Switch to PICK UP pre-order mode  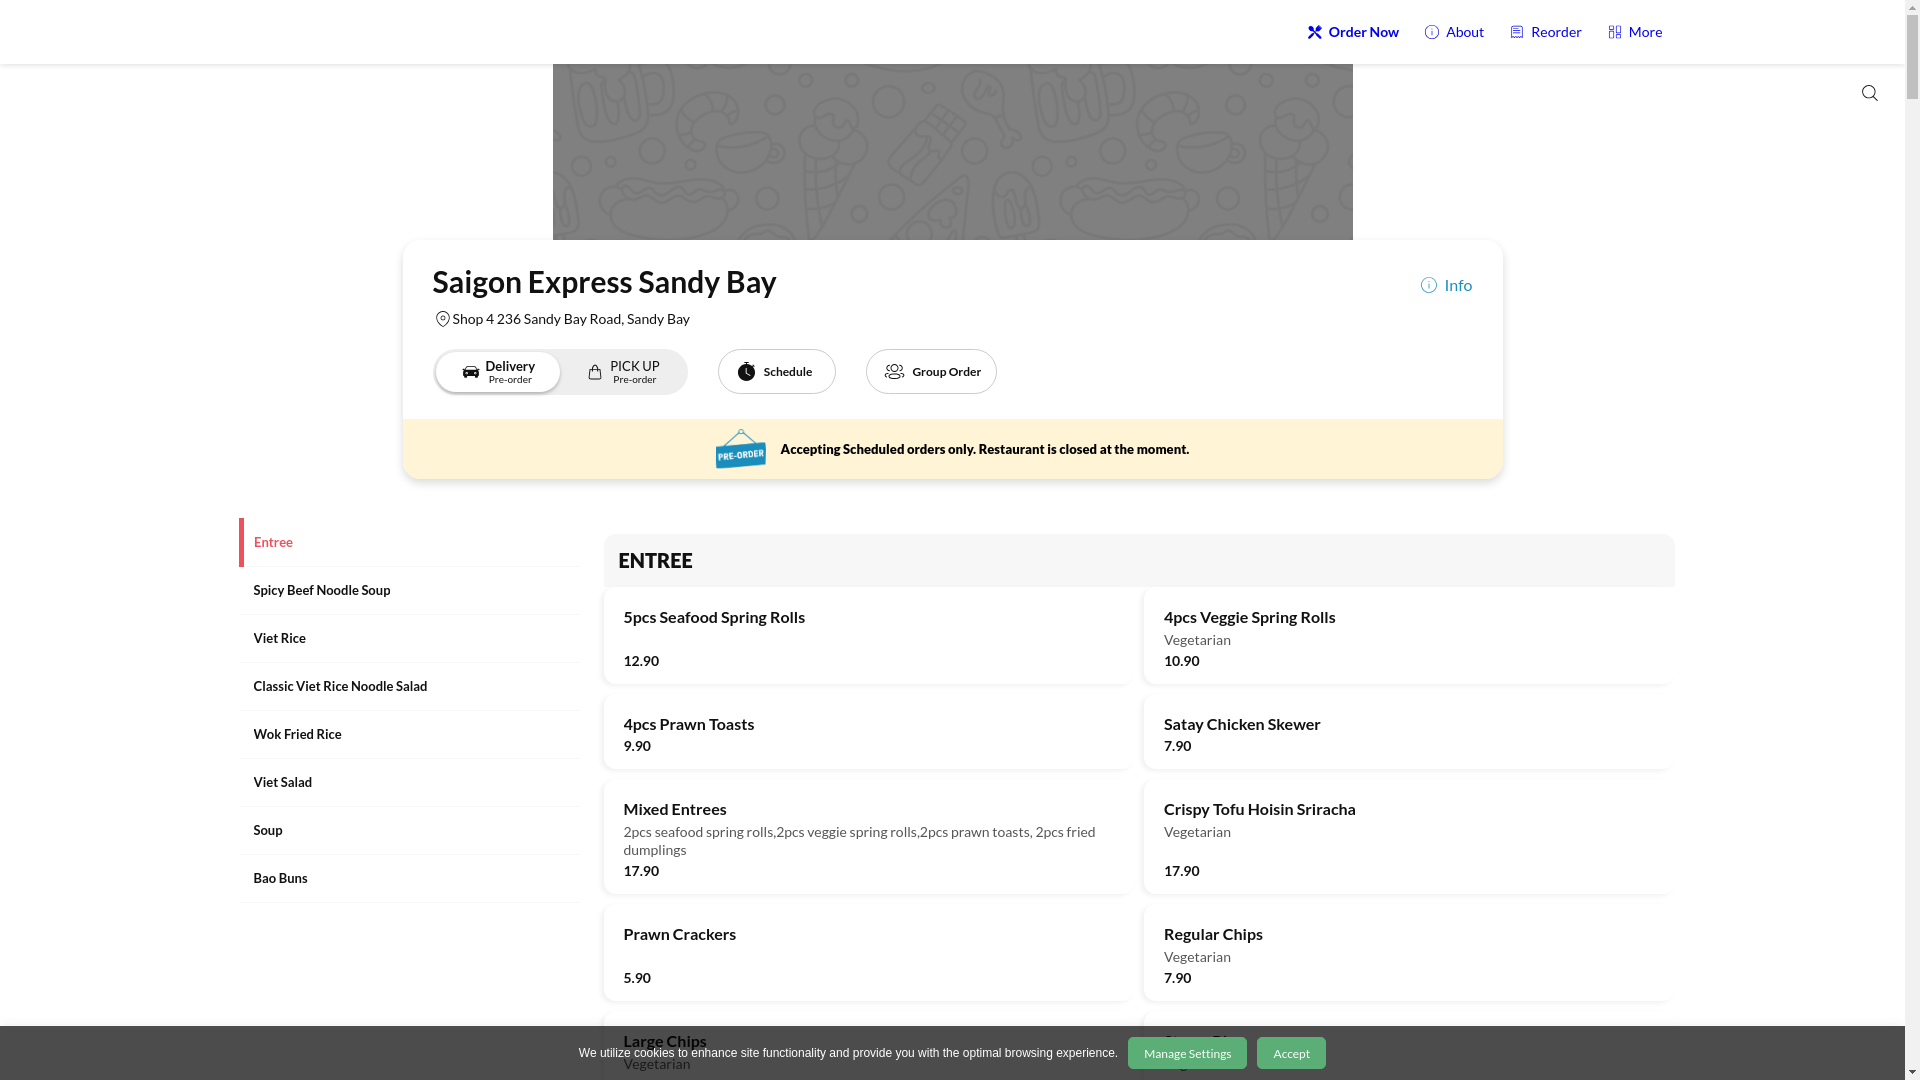click(x=623, y=372)
